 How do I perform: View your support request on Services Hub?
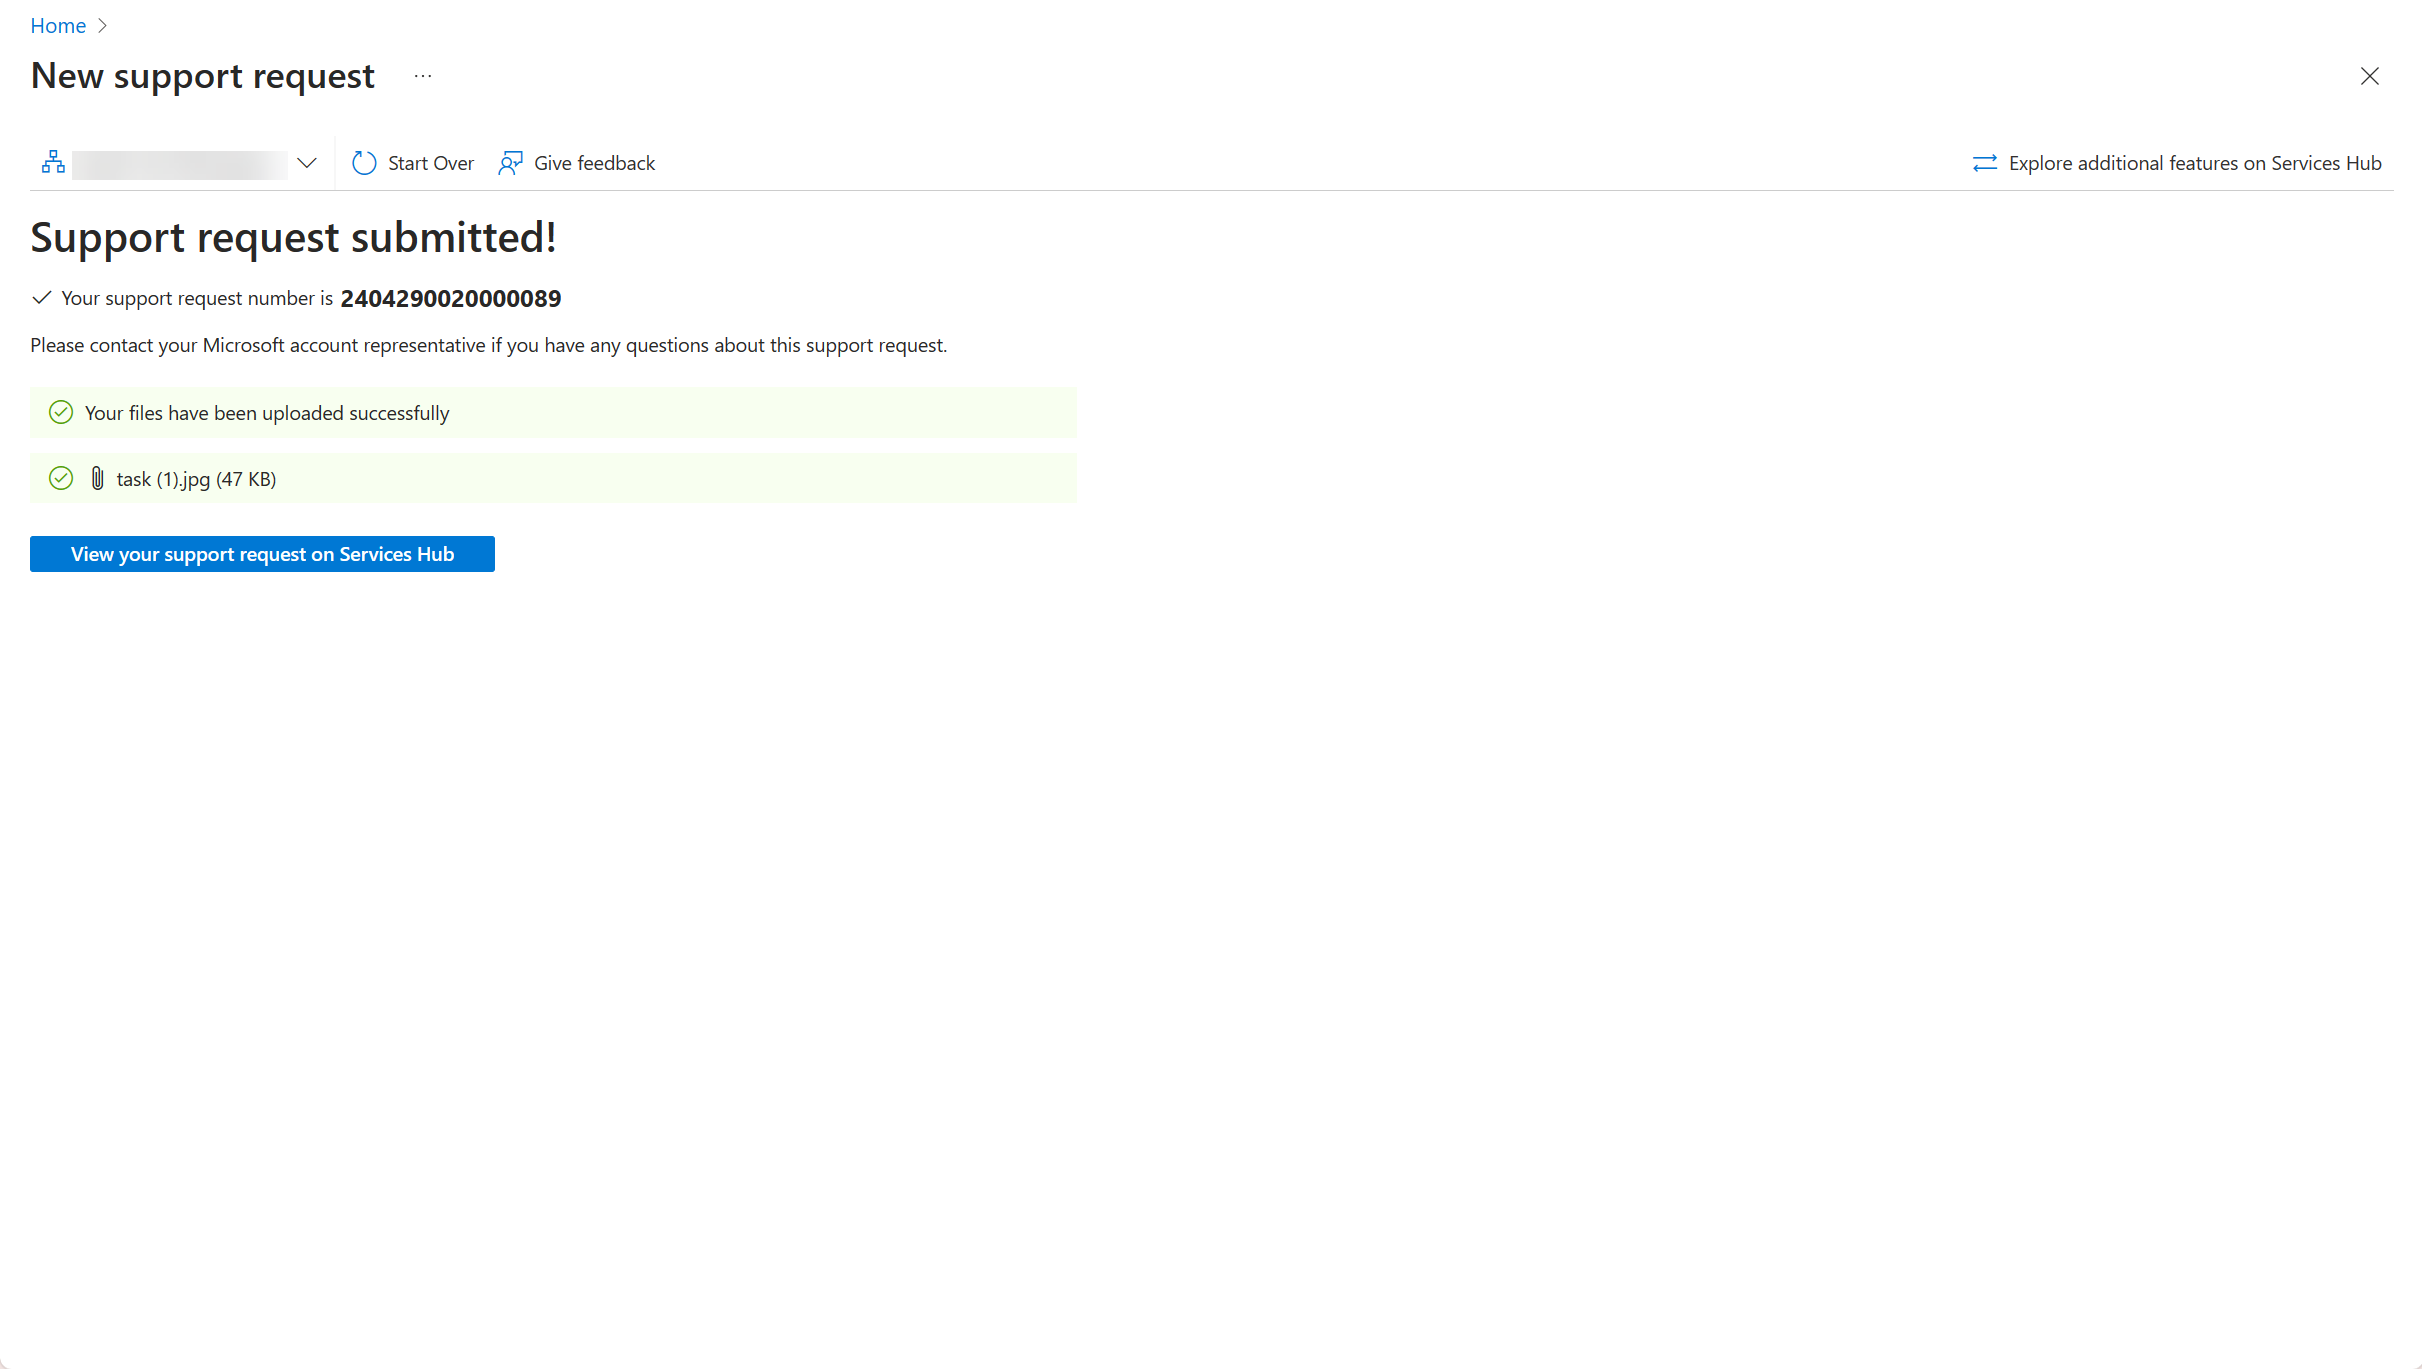261,554
